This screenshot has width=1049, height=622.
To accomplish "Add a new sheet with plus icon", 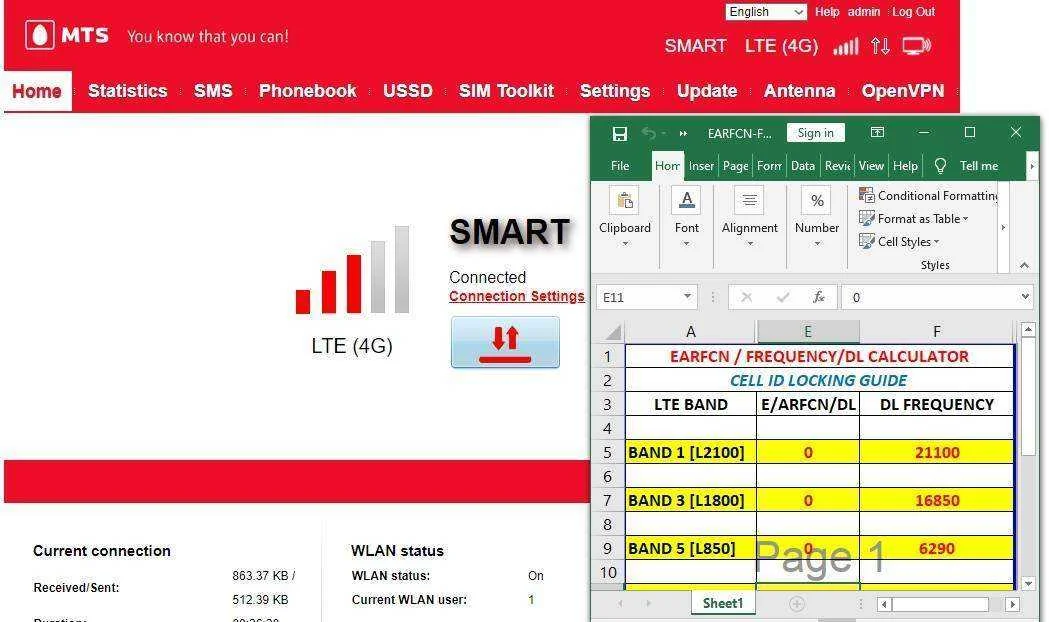I will 796,604.
